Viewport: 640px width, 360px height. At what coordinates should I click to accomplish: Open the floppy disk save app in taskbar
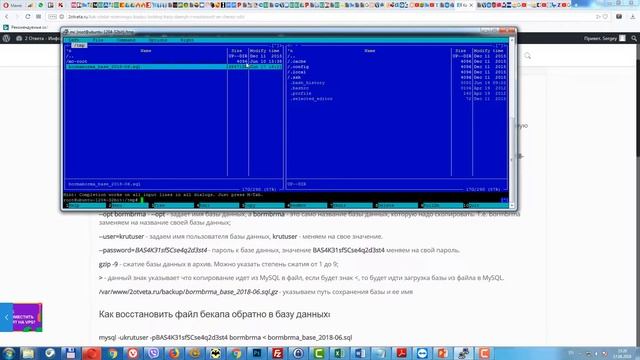(x=70, y=353)
